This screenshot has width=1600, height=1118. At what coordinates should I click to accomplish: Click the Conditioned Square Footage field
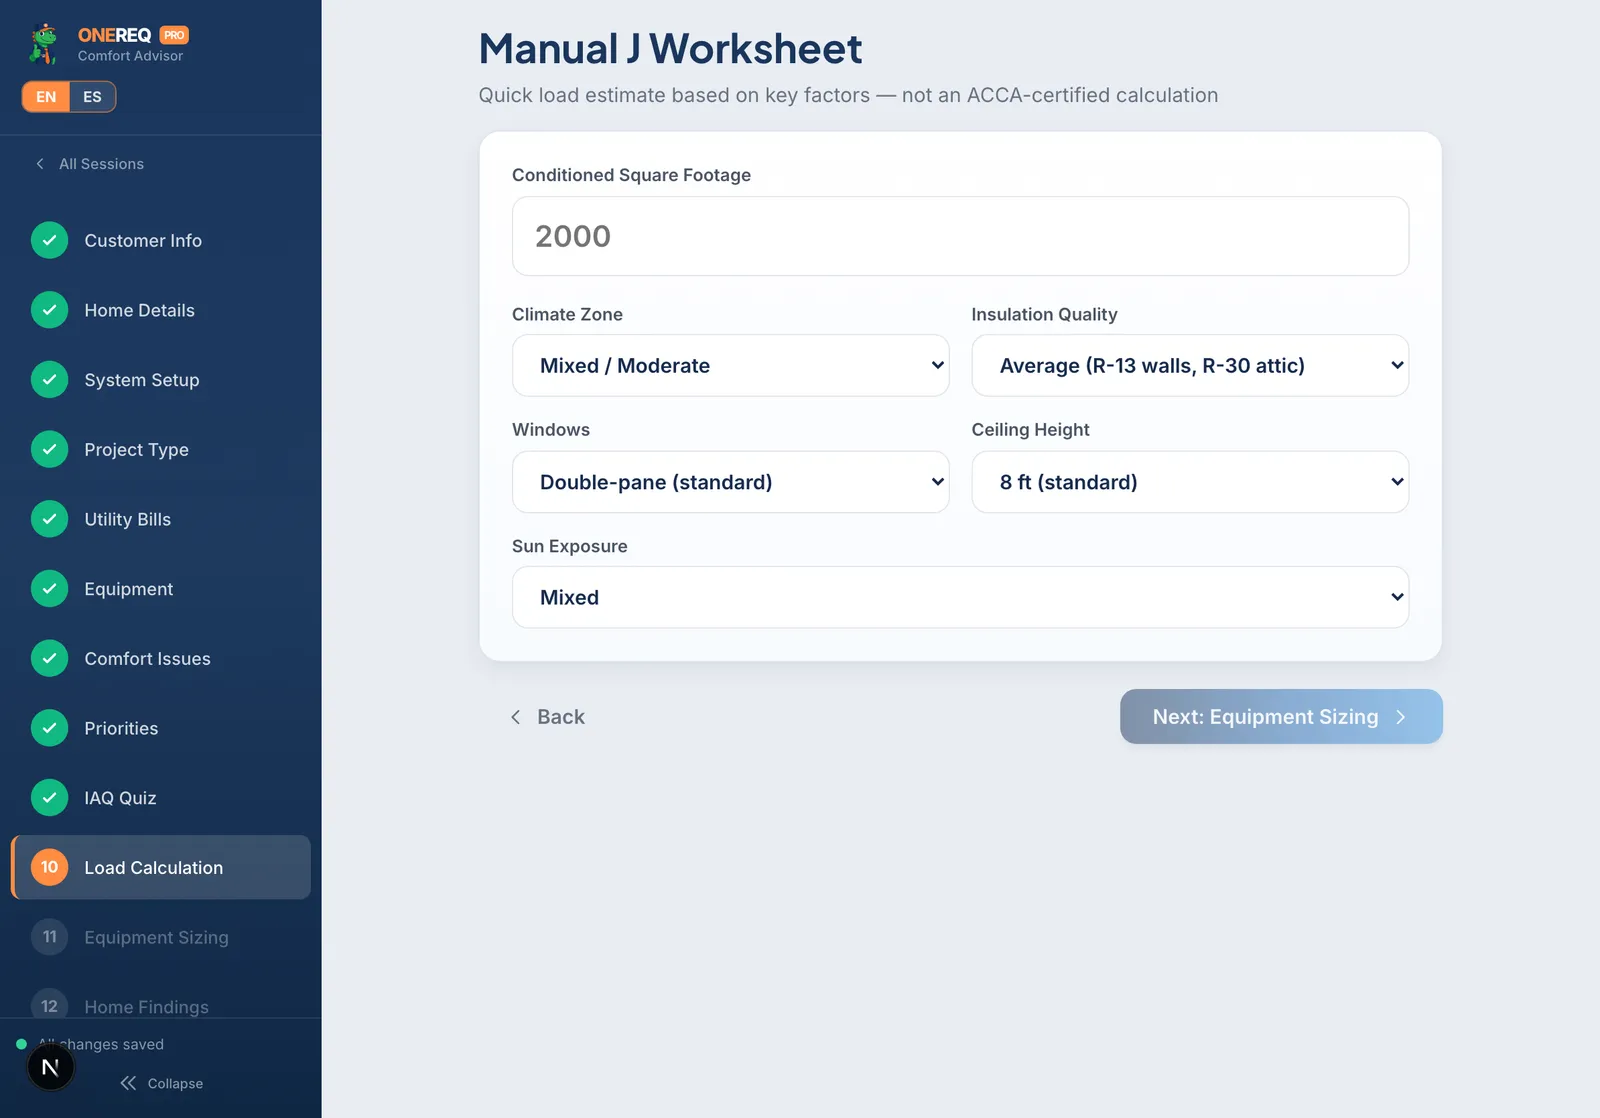click(960, 236)
